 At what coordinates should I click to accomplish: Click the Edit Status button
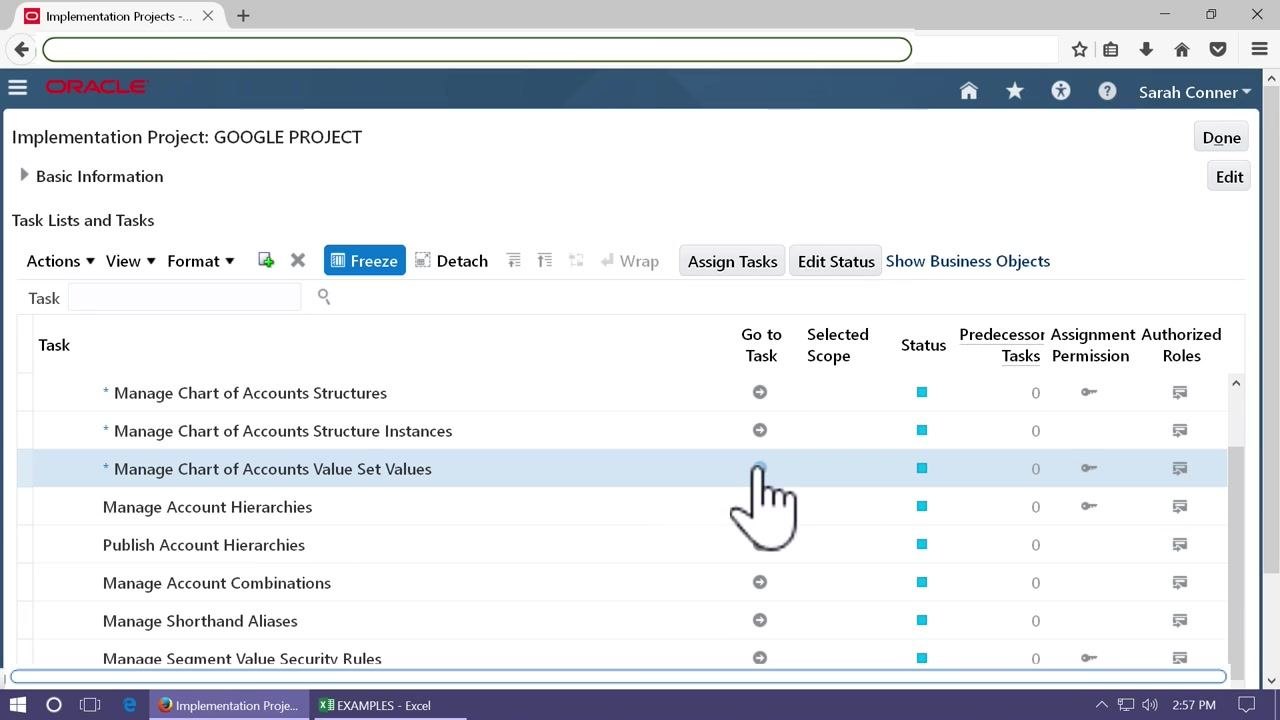[x=836, y=260]
